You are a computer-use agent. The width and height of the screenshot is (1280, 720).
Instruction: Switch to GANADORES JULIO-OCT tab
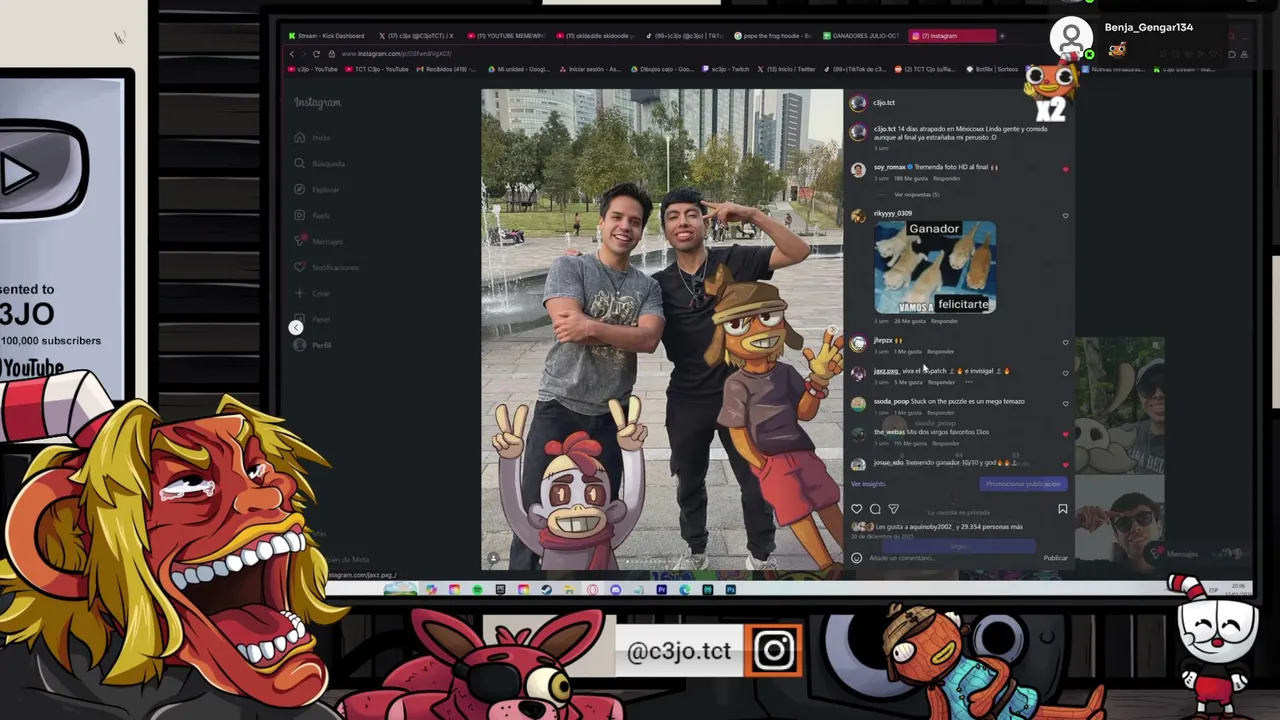point(862,36)
